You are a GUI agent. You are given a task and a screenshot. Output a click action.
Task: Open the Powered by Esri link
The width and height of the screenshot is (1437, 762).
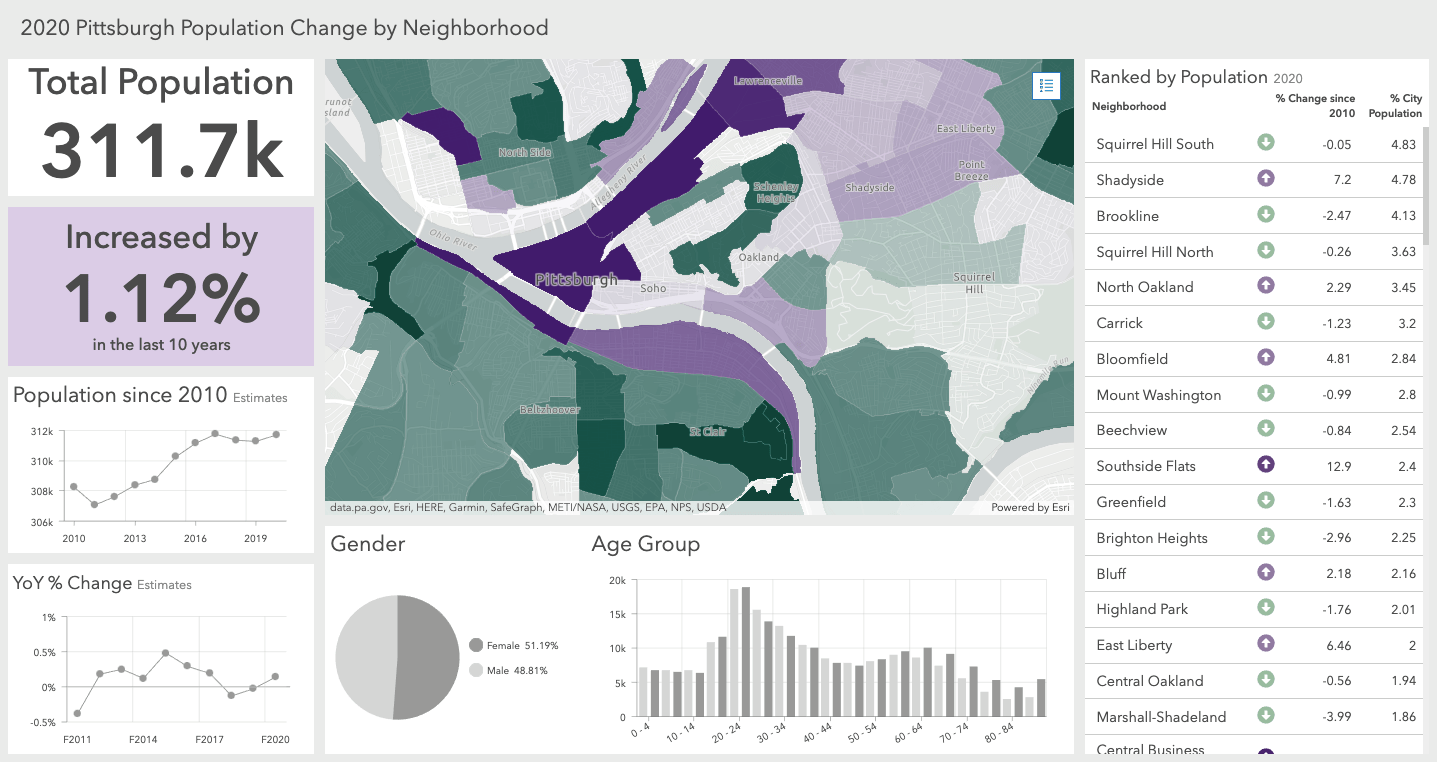click(x=1033, y=507)
